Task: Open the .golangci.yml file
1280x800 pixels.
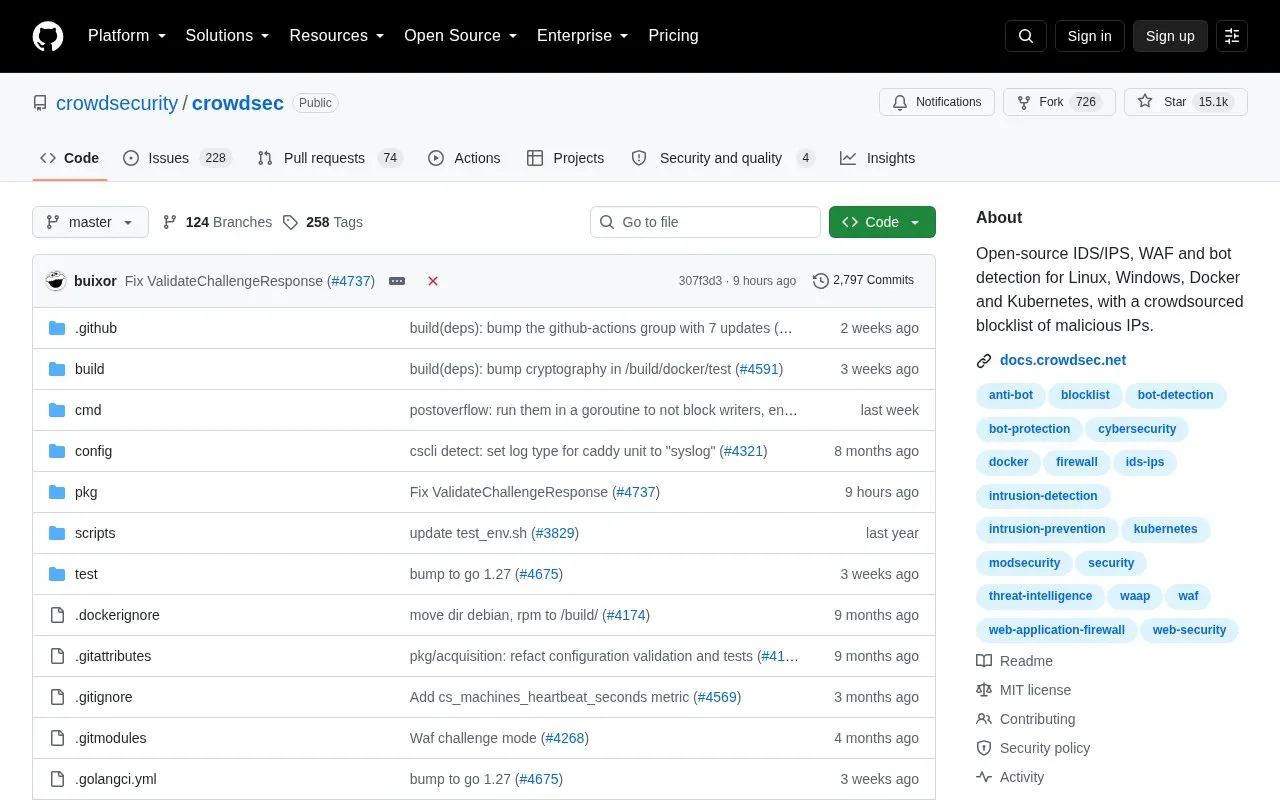Action: pyautogui.click(x=116, y=779)
